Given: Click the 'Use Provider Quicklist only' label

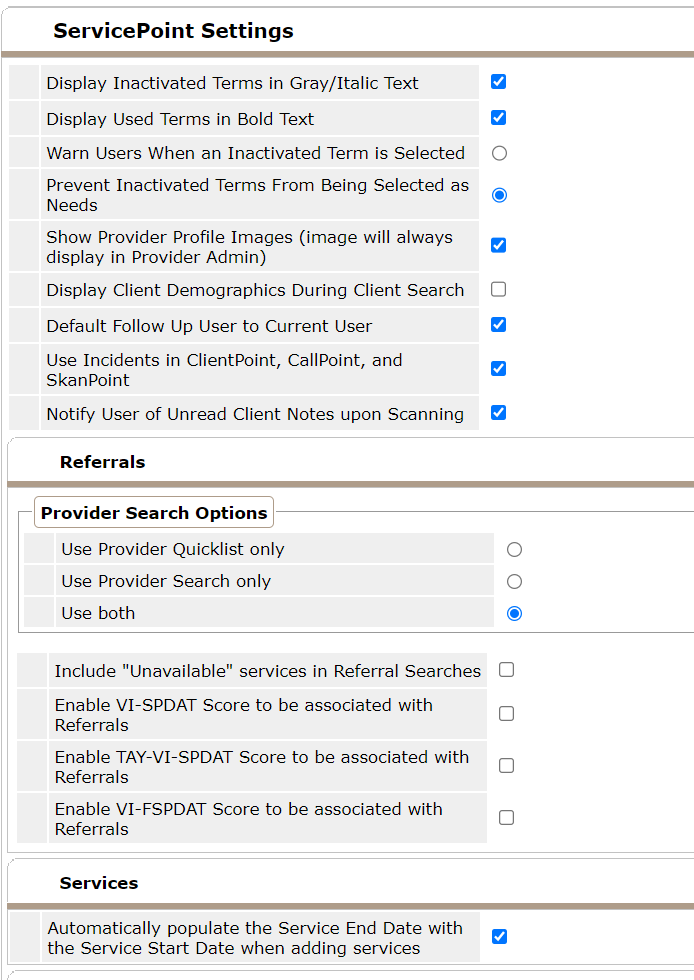Looking at the screenshot, I should [x=173, y=549].
